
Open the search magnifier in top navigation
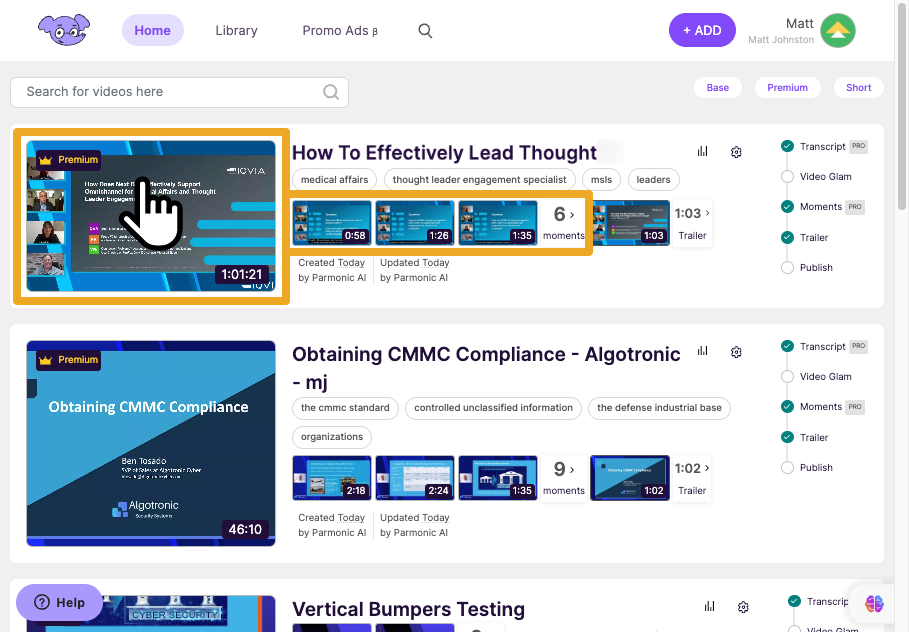[425, 31]
